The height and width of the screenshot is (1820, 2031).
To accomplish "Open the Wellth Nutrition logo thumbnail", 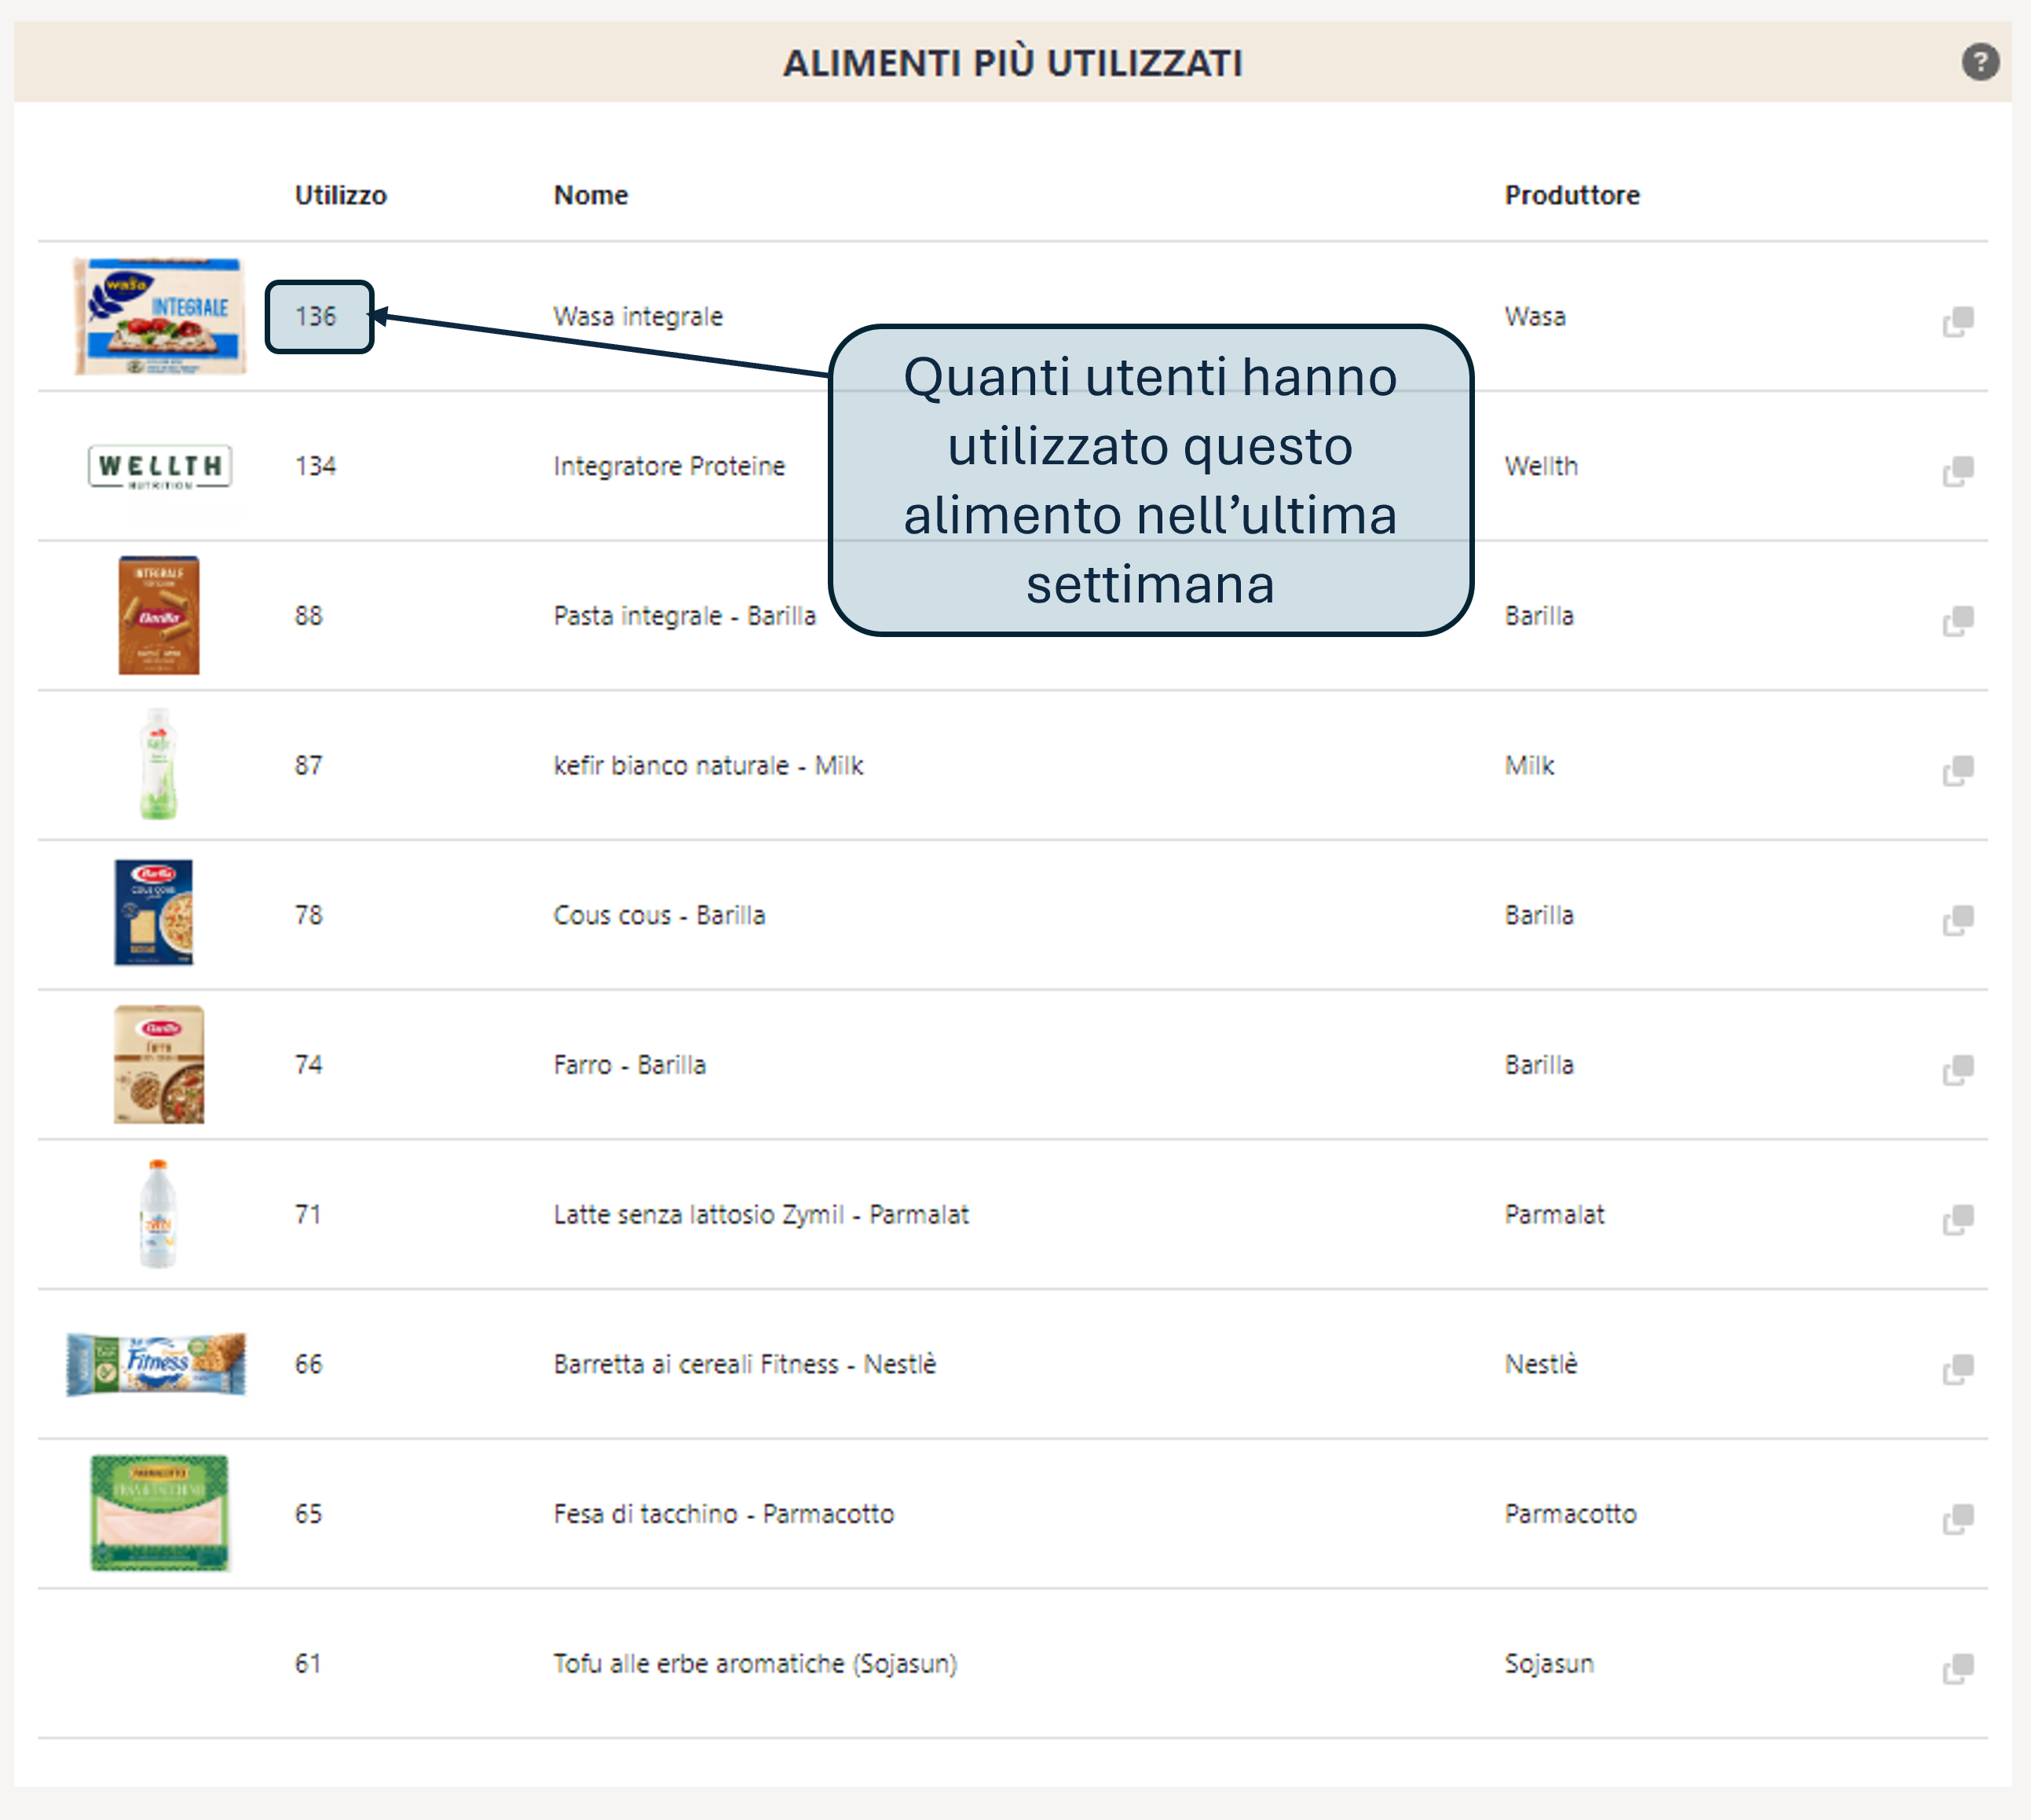I will pyautogui.click(x=160, y=467).
